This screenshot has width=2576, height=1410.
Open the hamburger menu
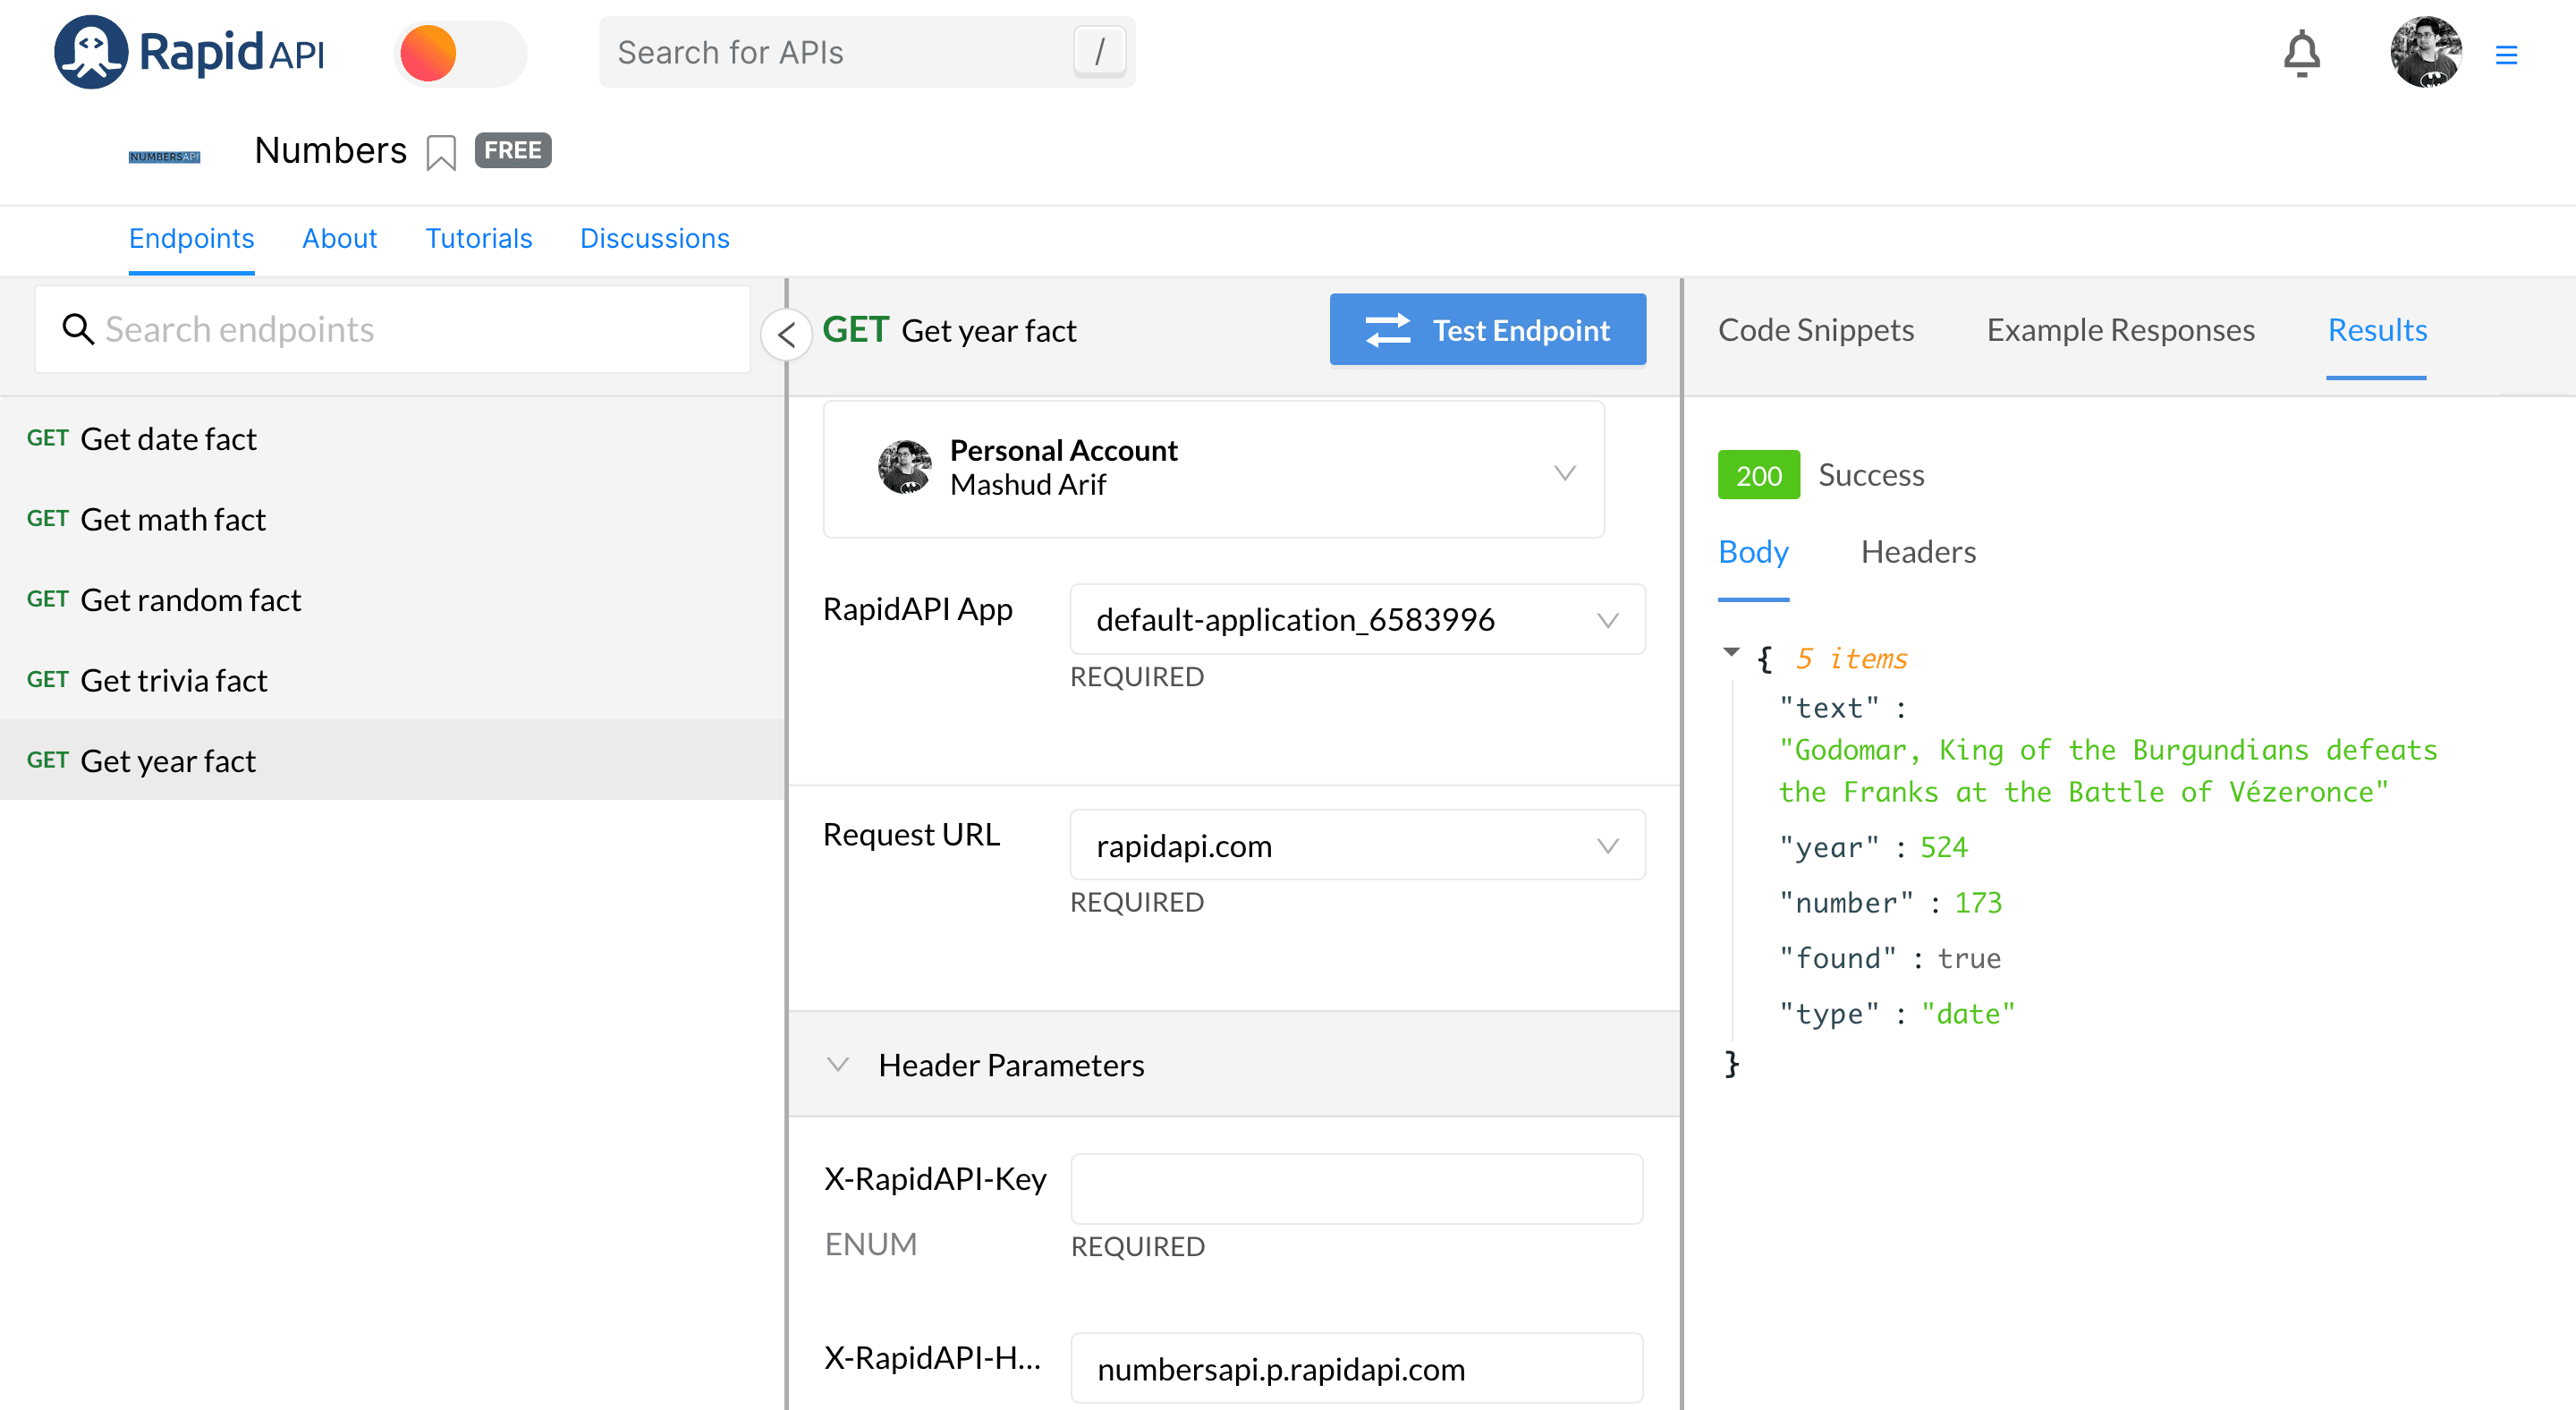coord(2506,55)
